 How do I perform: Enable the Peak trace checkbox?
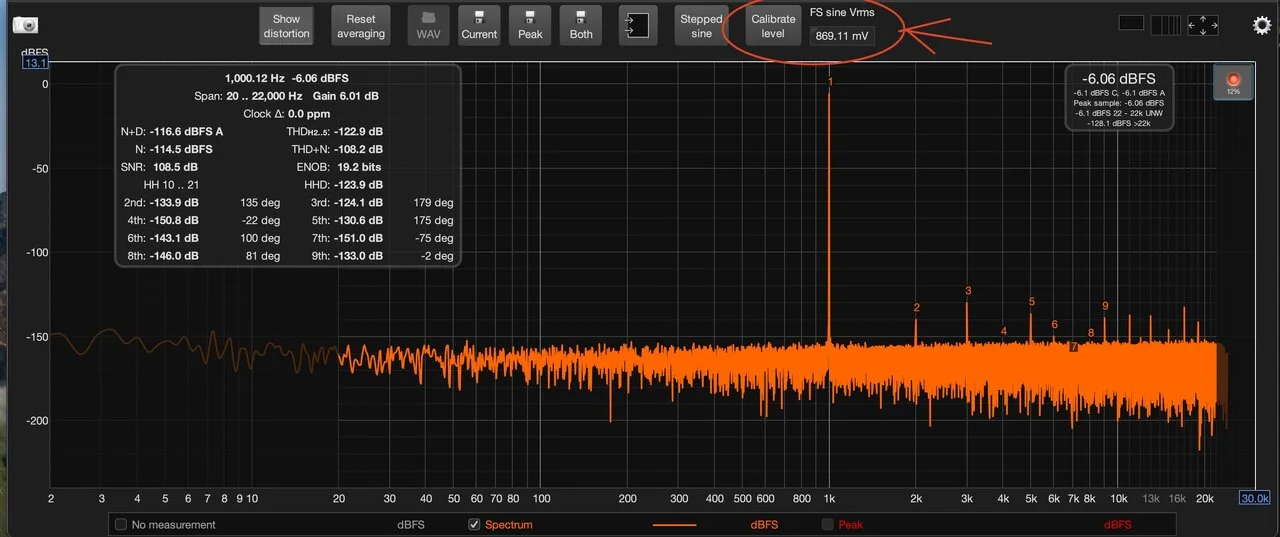[827, 524]
